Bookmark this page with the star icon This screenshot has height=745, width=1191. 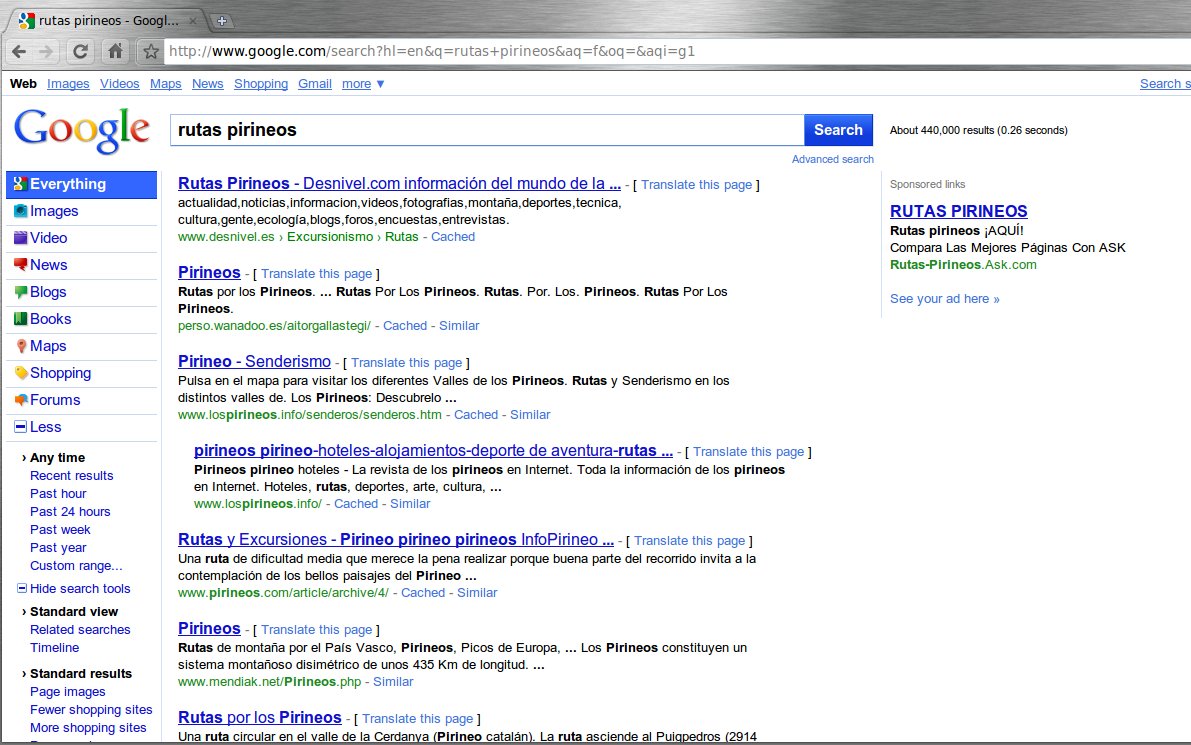[x=150, y=52]
